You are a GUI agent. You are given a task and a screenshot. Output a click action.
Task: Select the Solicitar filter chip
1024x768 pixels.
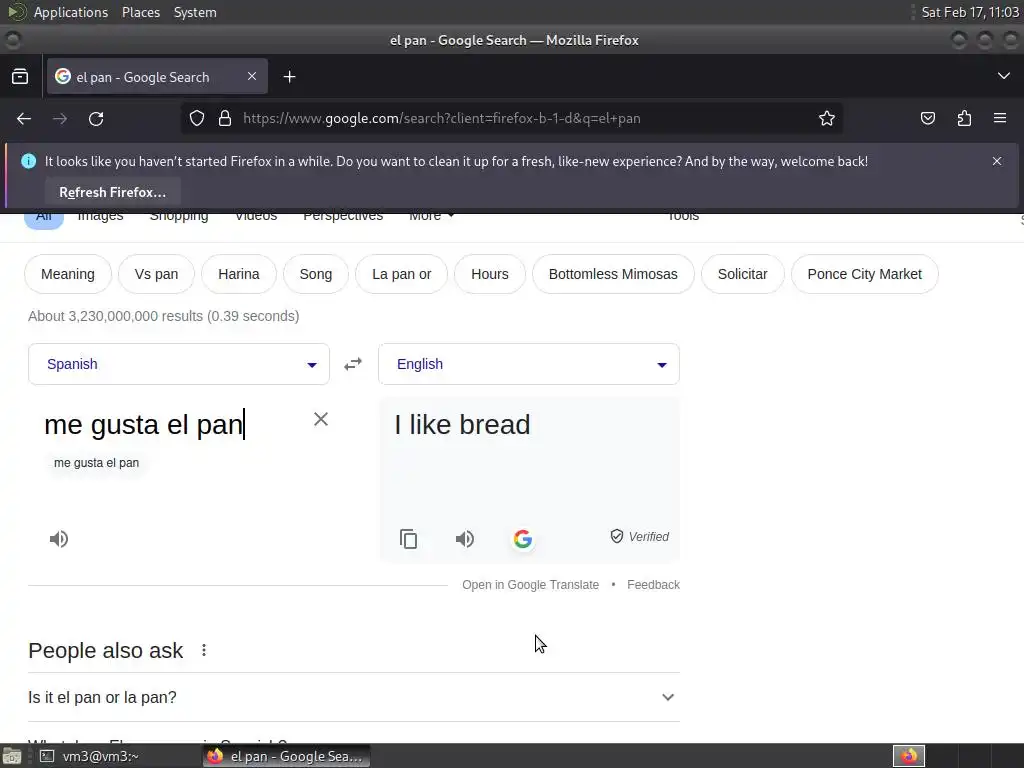point(743,274)
